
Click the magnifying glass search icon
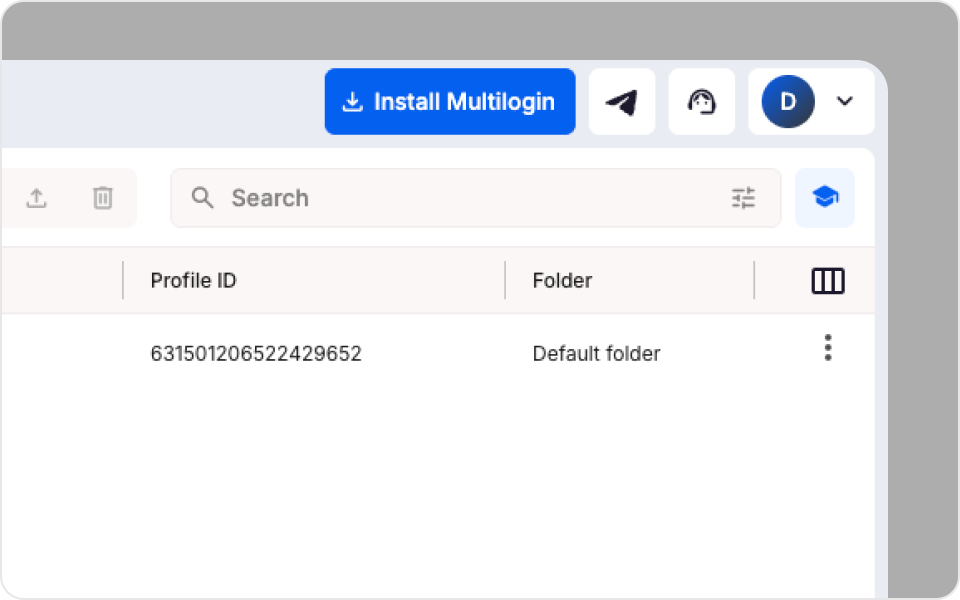point(202,198)
